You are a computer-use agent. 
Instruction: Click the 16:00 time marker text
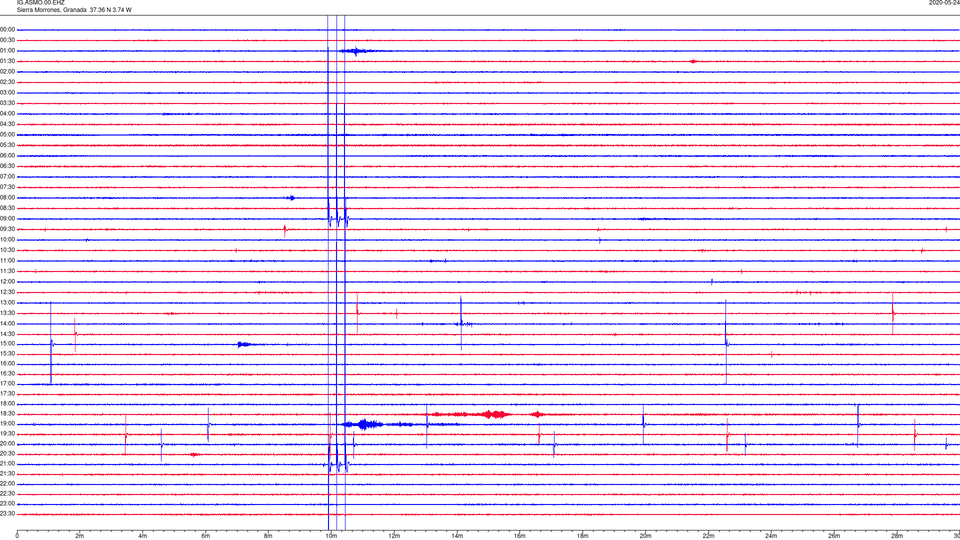pos(7,364)
